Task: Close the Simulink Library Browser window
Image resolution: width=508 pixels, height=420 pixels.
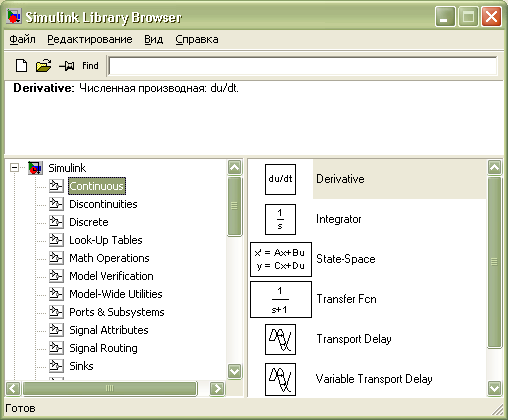Action: coord(491,17)
